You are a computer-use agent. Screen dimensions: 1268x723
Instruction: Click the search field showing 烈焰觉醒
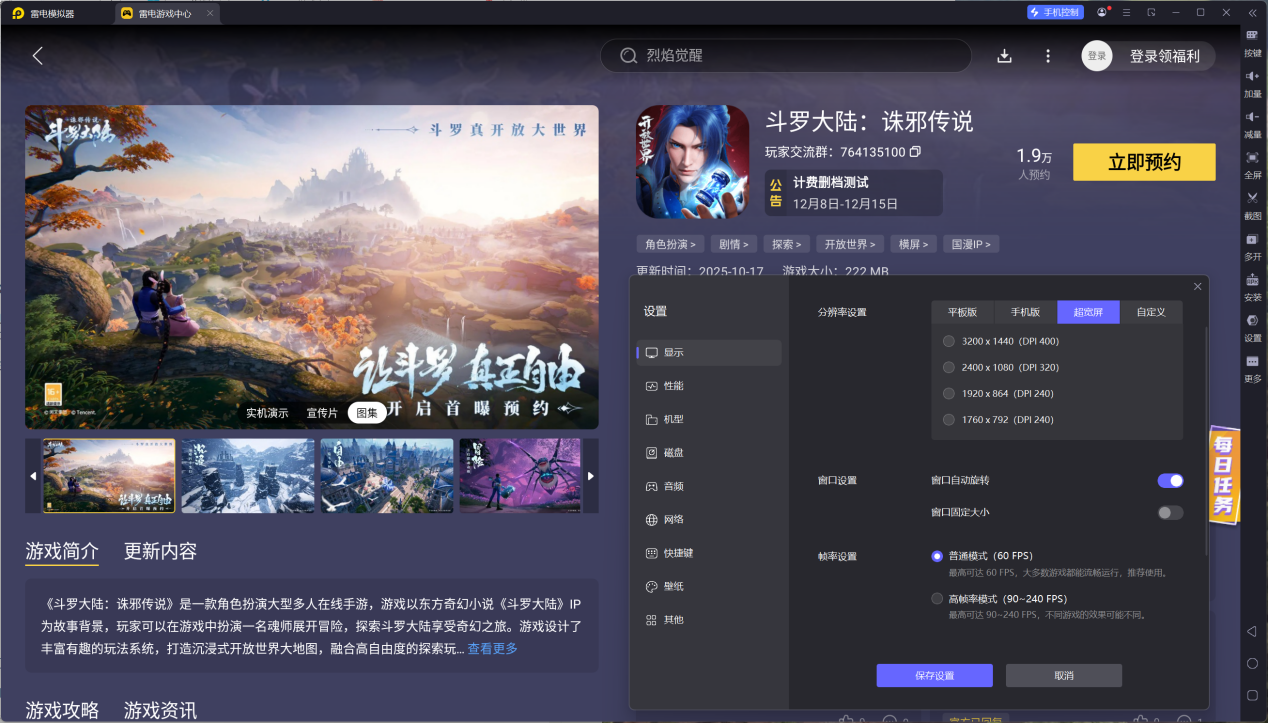785,55
